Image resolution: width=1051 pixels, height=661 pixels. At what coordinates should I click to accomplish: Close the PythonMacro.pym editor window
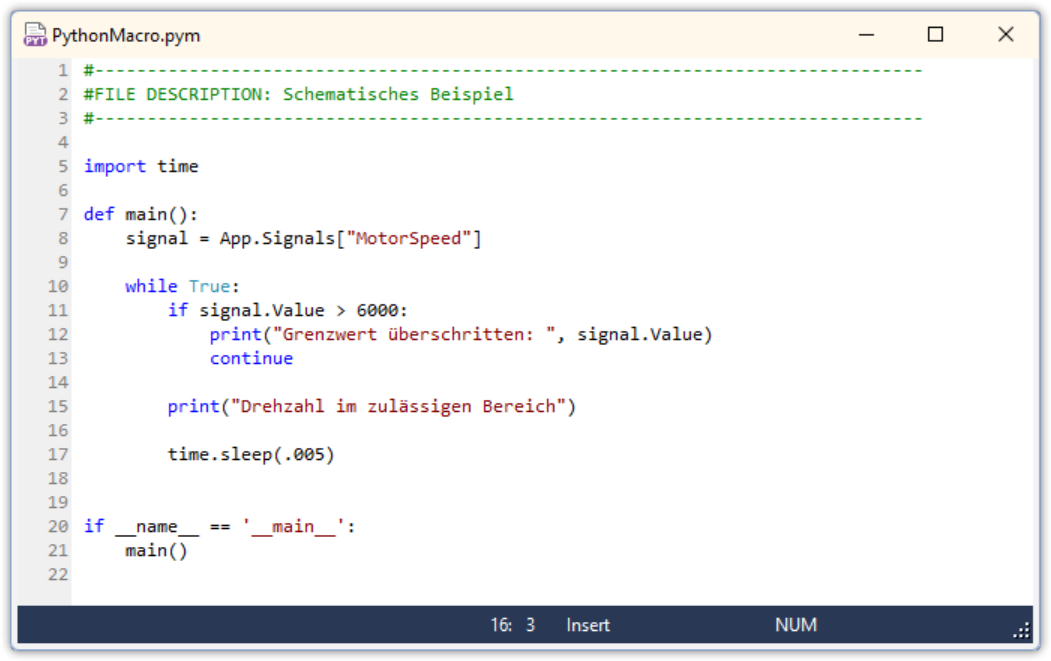pyautogui.click(x=1005, y=34)
